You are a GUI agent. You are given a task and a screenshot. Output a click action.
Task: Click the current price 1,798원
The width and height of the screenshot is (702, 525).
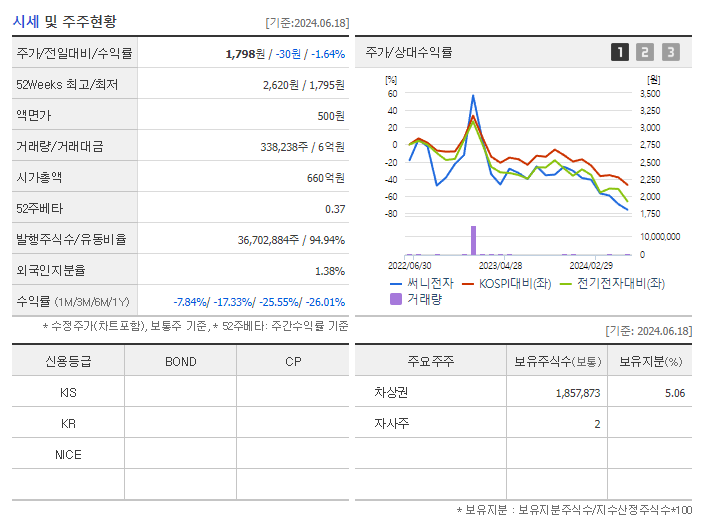(245, 54)
